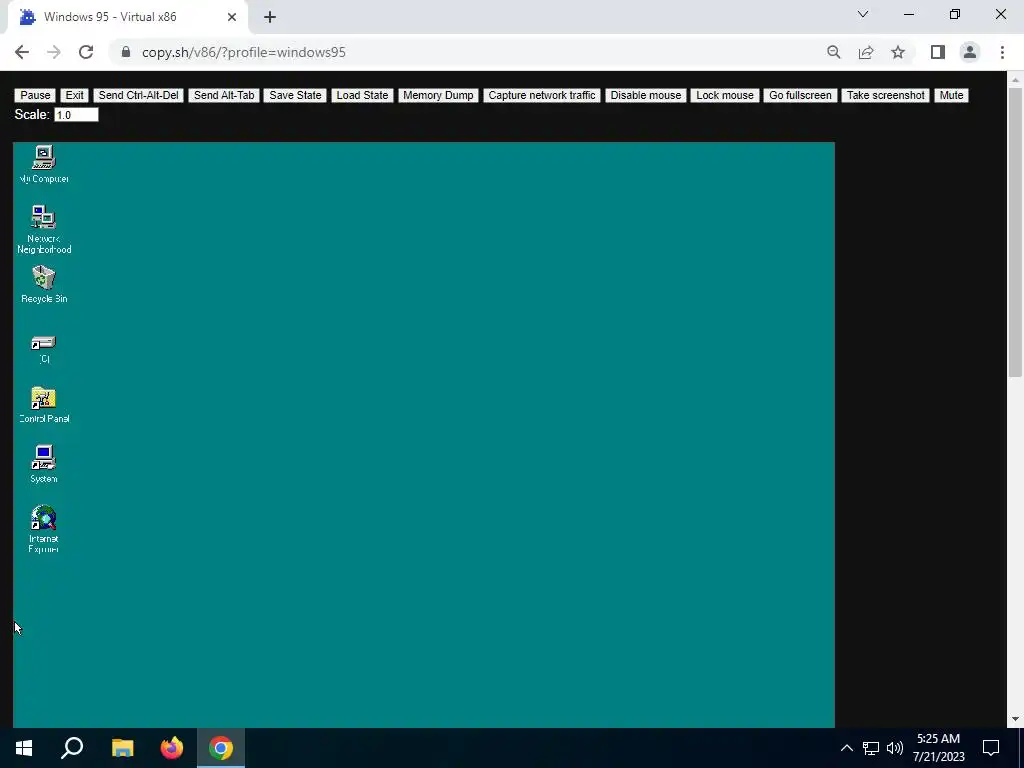Mute the emulator sound

pos(952,95)
